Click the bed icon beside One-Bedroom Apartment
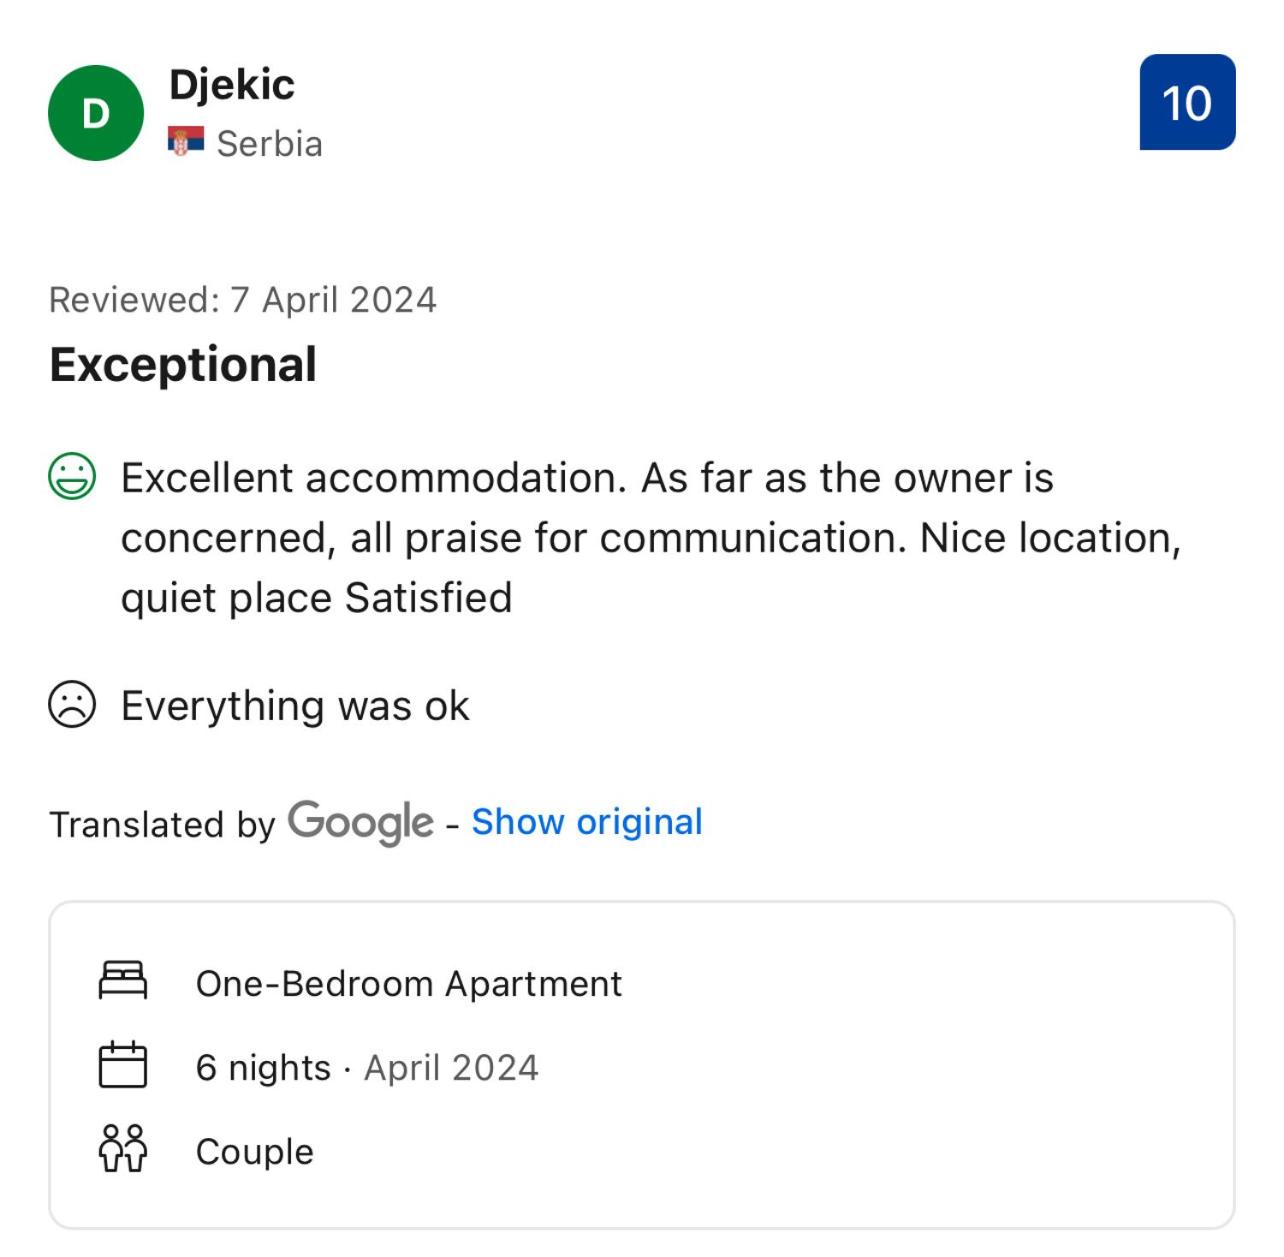The image size is (1284, 1257). click(123, 981)
